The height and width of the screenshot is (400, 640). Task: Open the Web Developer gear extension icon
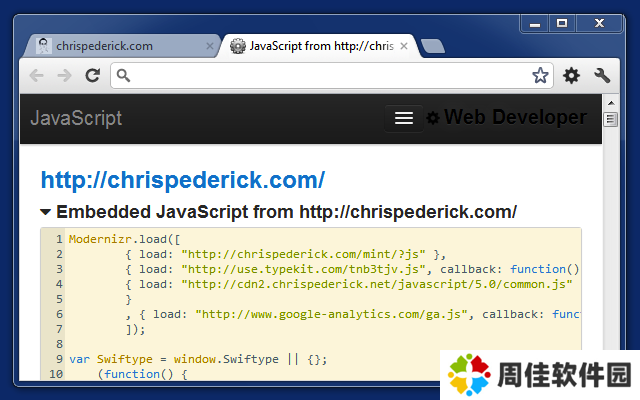(x=571, y=75)
